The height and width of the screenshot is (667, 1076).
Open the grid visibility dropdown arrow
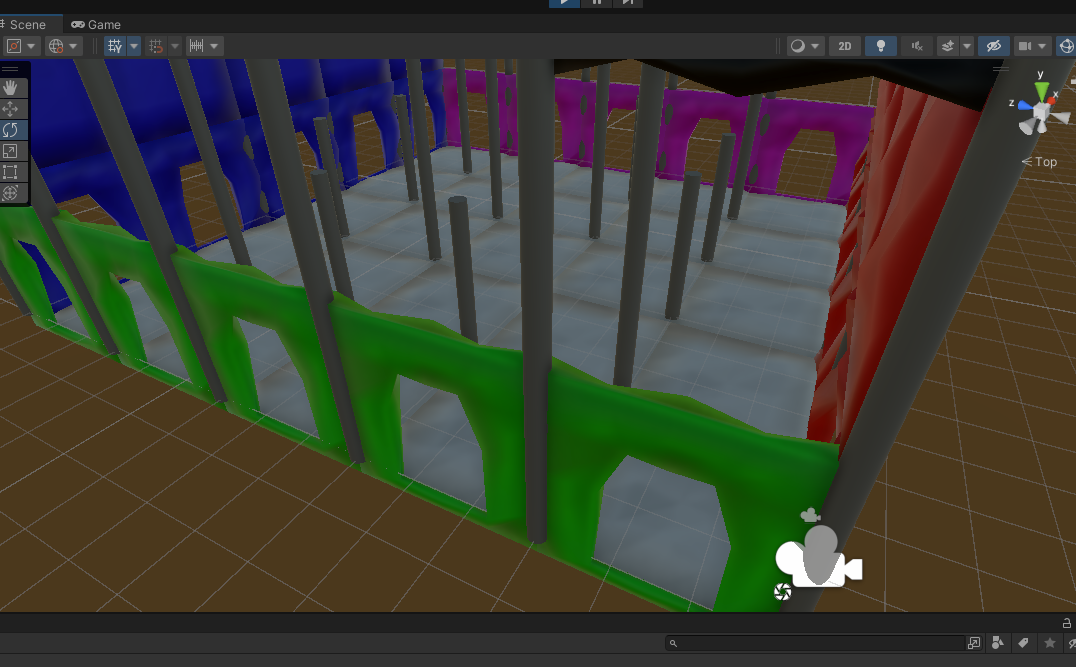pyautogui.click(x=134, y=46)
